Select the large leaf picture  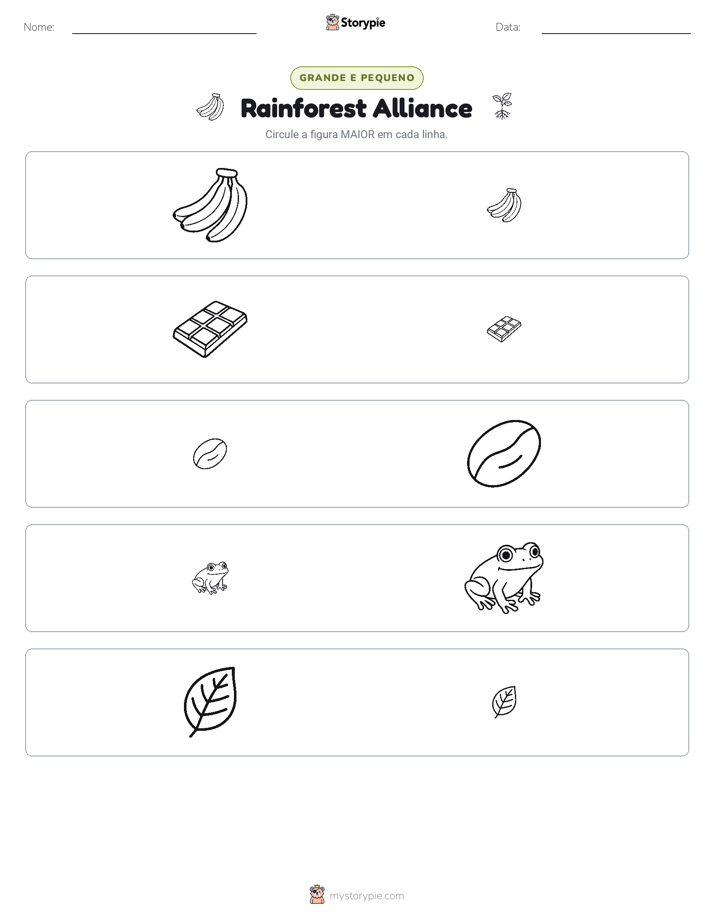pos(210,702)
